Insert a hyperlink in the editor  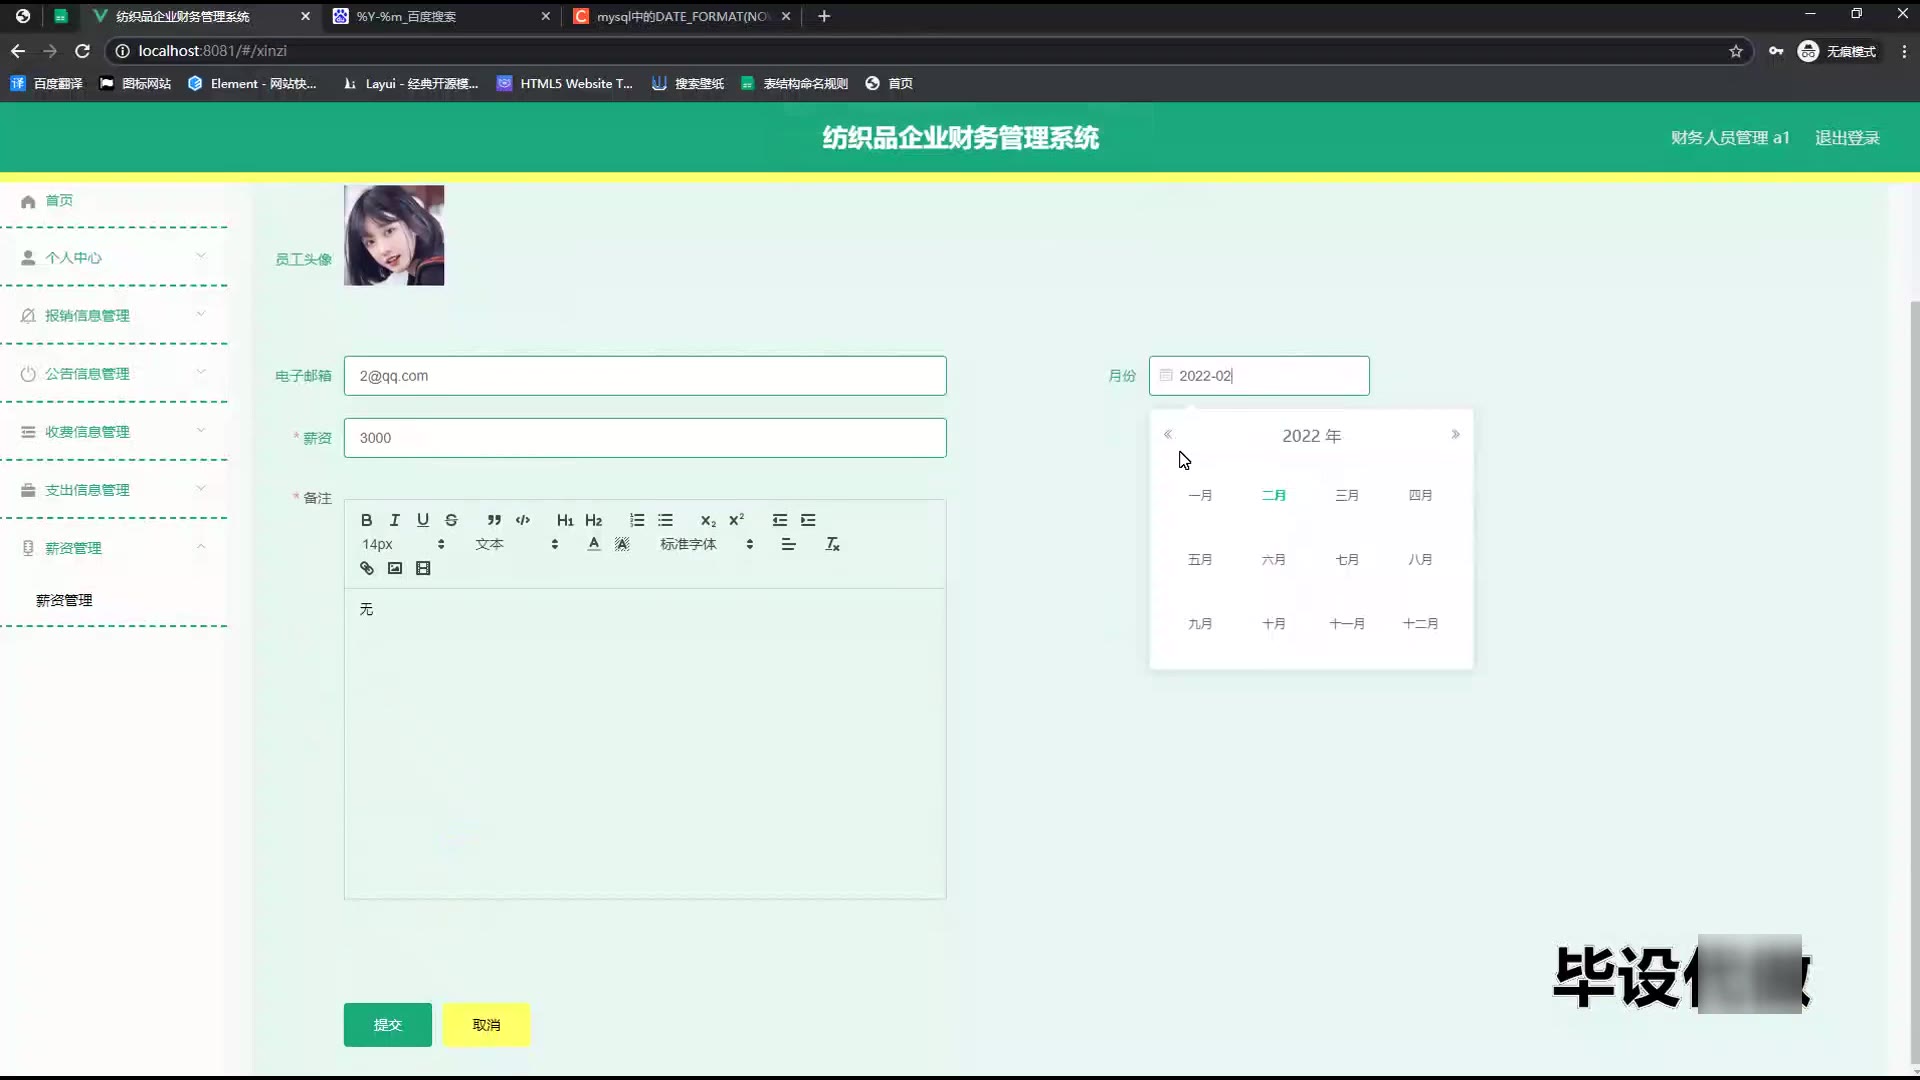(367, 568)
